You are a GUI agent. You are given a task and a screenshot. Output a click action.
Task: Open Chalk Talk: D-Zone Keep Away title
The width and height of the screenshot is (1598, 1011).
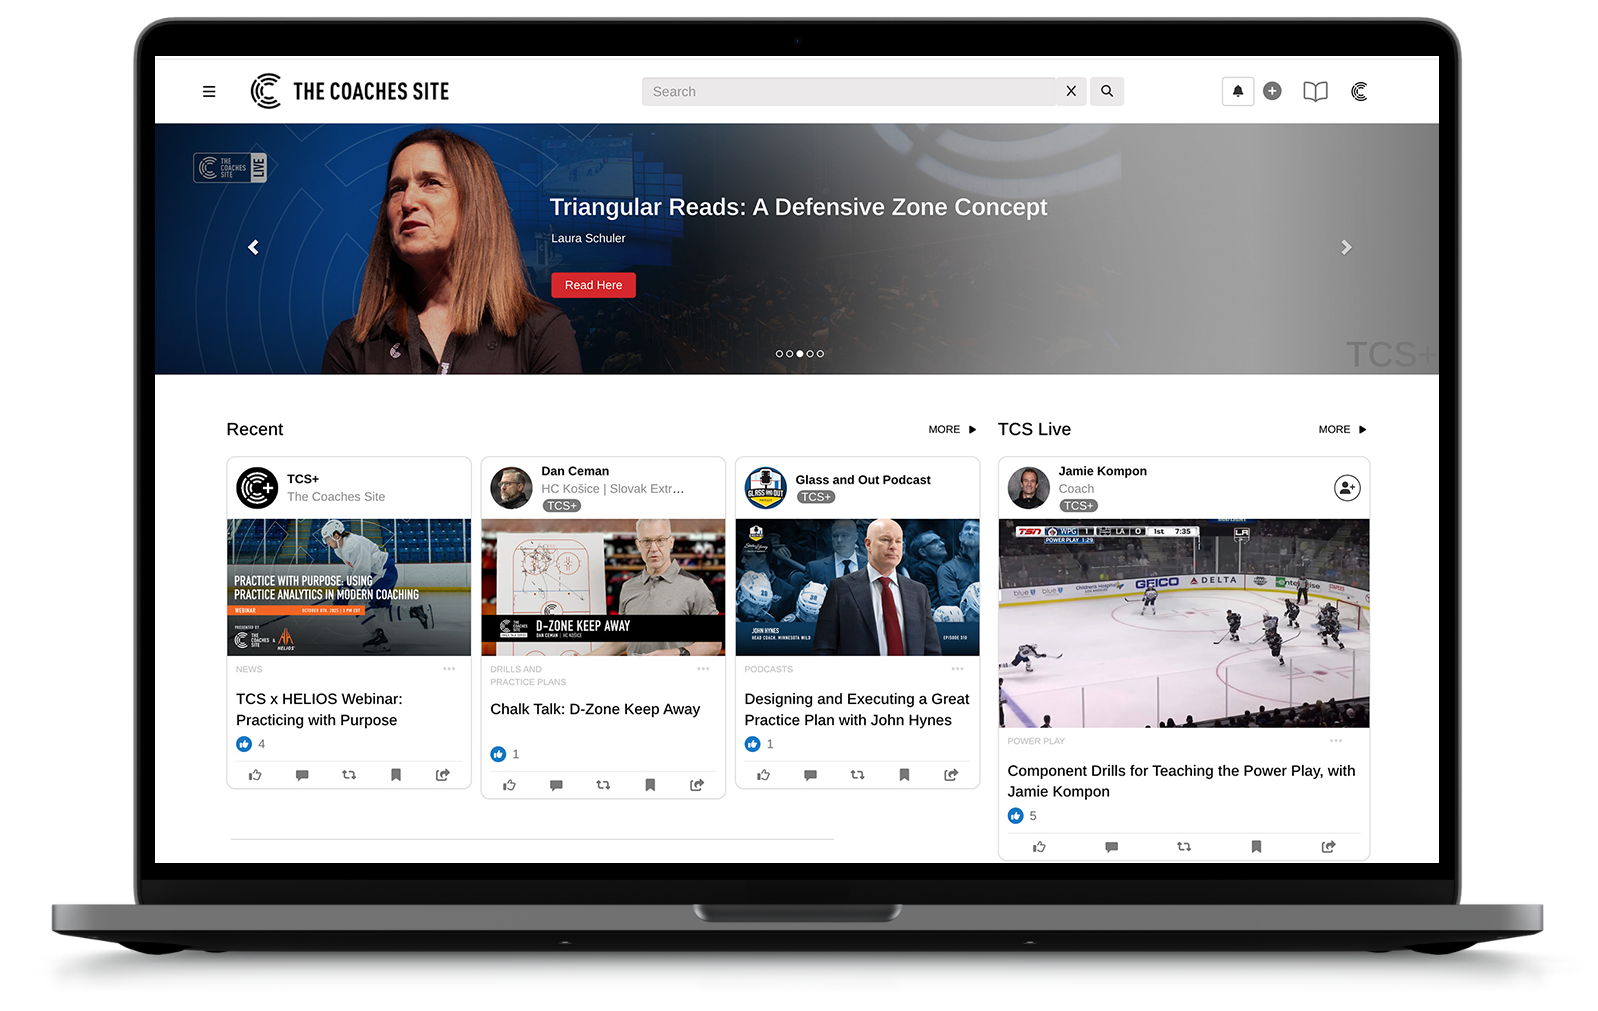[x=595, y=709]
